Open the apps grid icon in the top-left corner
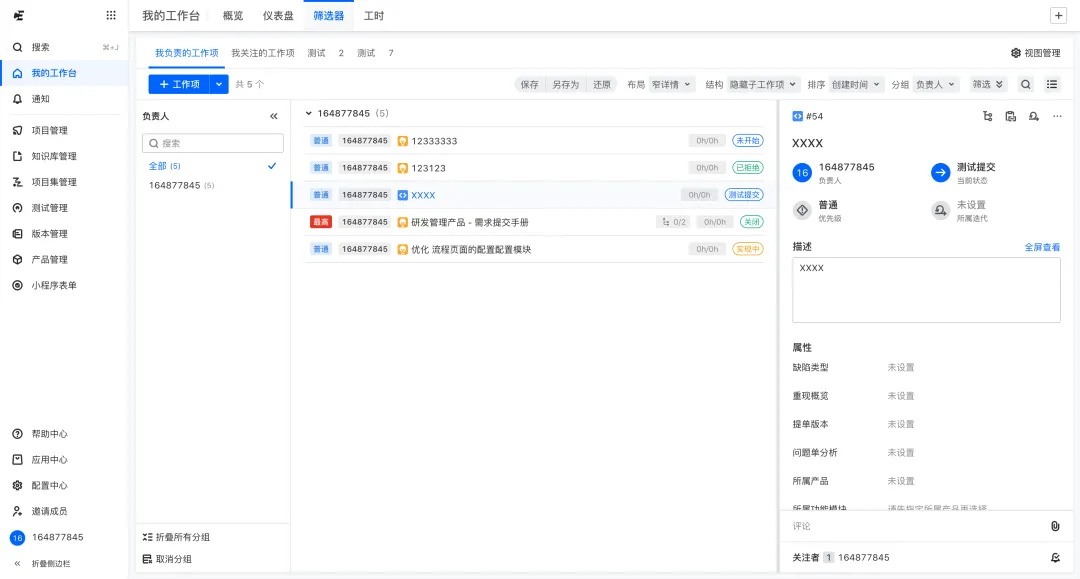Screen dimensions: 1080x579 click(x=110, y=15)
